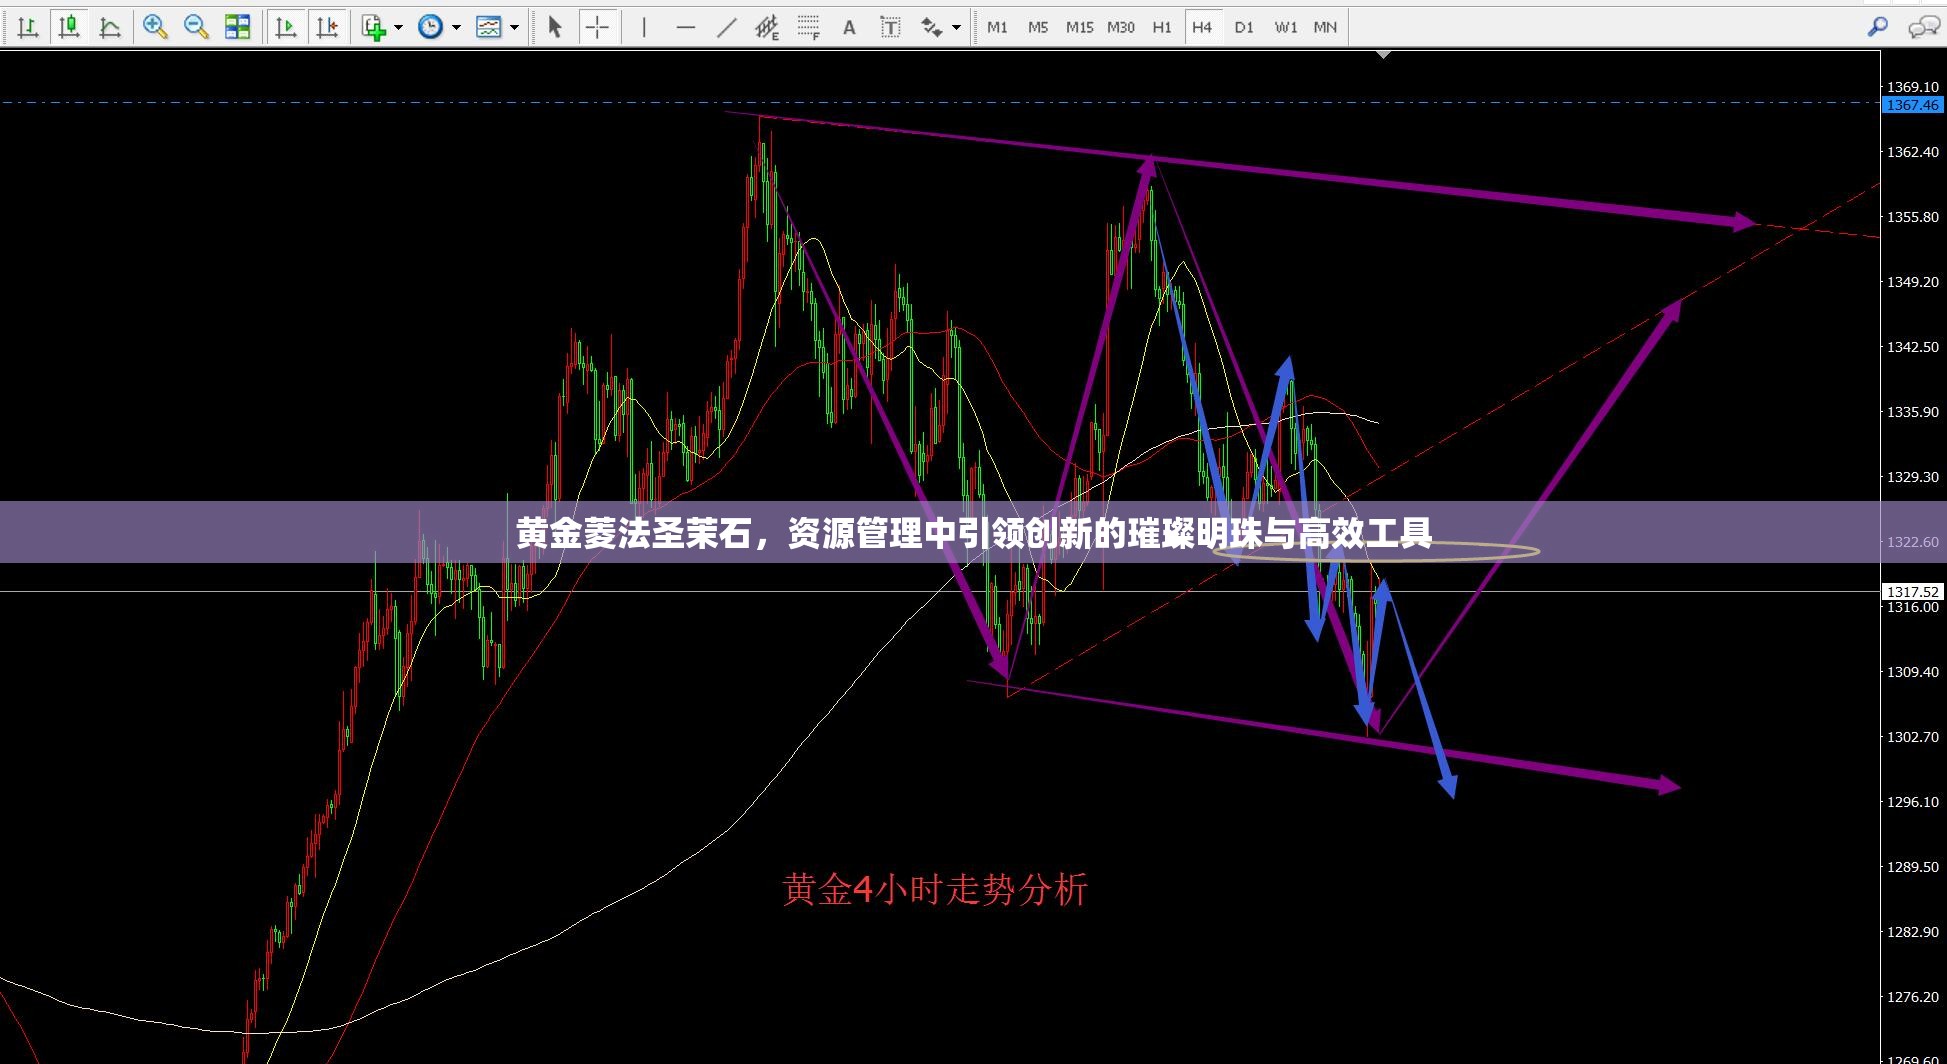This screenshot has width=1947, height=1064.
Task: Click the 1367.46 price level marker
Action: (x=1911, y=105)
